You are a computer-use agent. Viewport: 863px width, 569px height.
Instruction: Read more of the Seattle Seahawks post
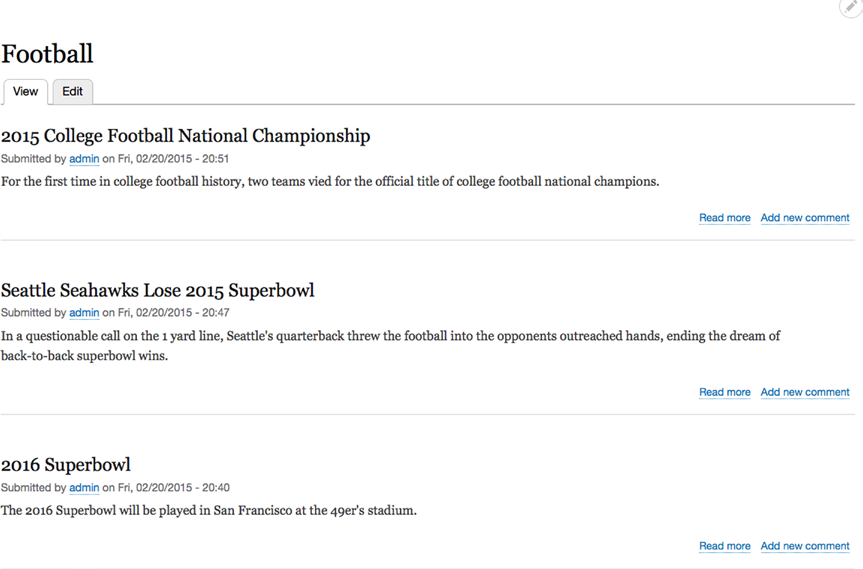coord(725,392)
